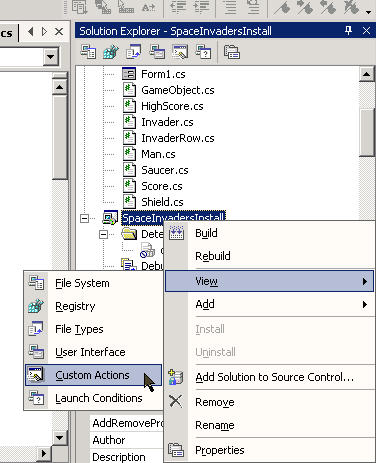
Task: Click the Form1.cs form icon
Action: [x=129, y=74]
